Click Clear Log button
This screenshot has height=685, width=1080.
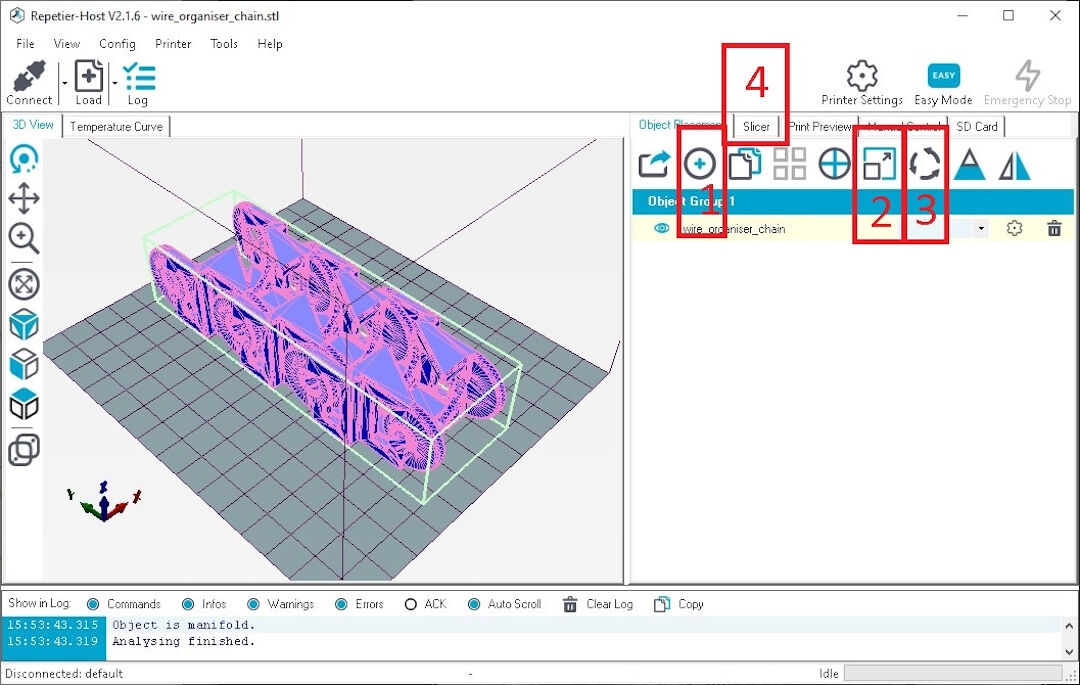tap(598, 604)
